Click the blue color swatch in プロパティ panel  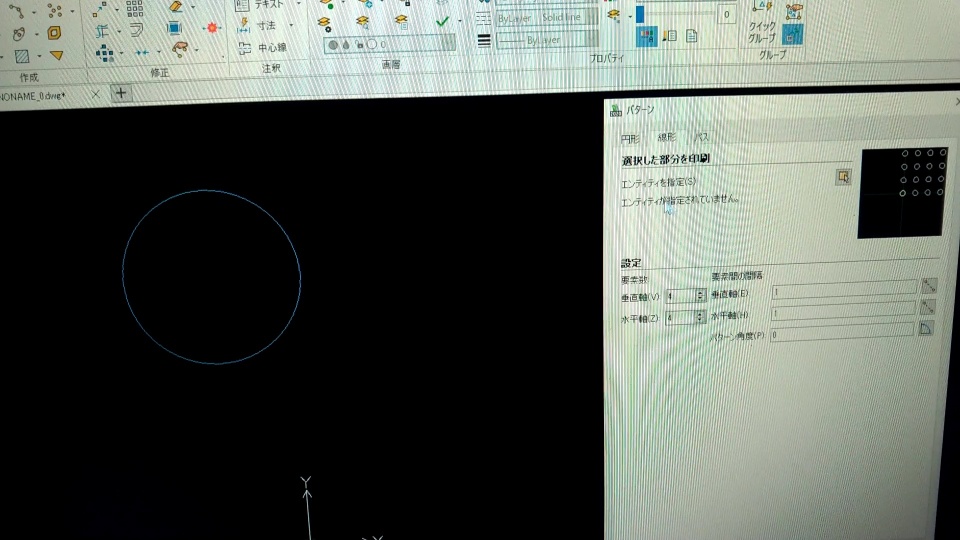[640, 14]
